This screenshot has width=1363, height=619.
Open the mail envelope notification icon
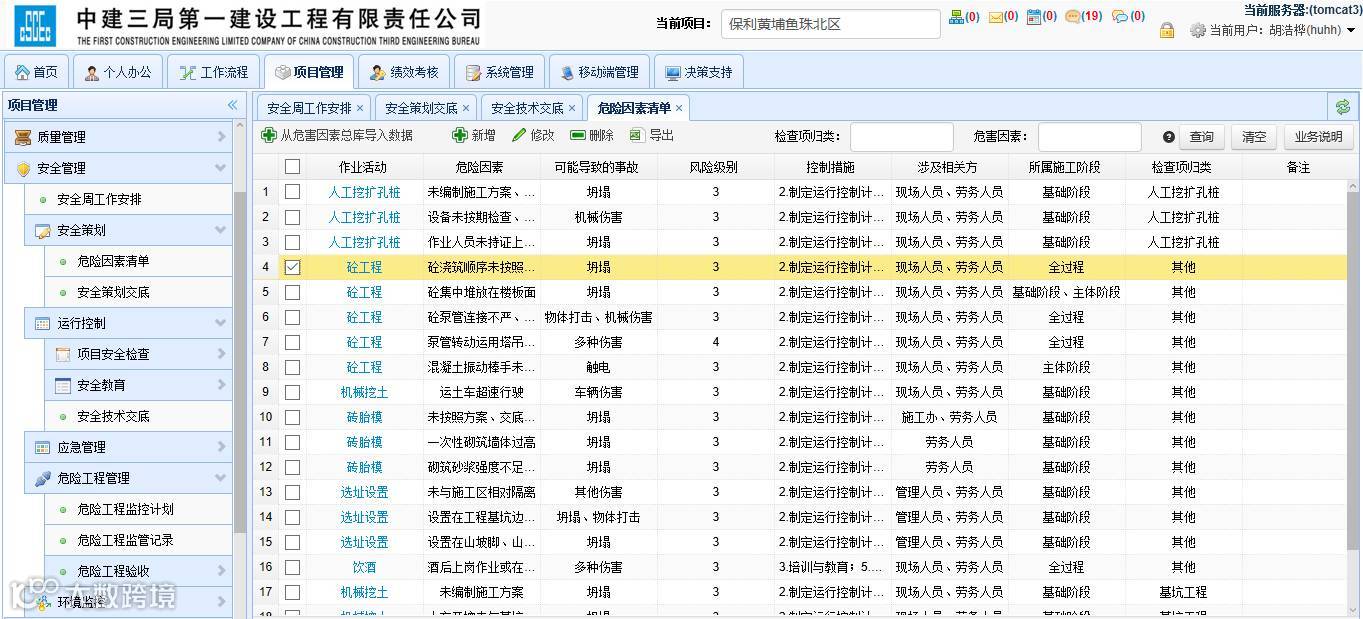pyautogui.click(x=995, y=17)
